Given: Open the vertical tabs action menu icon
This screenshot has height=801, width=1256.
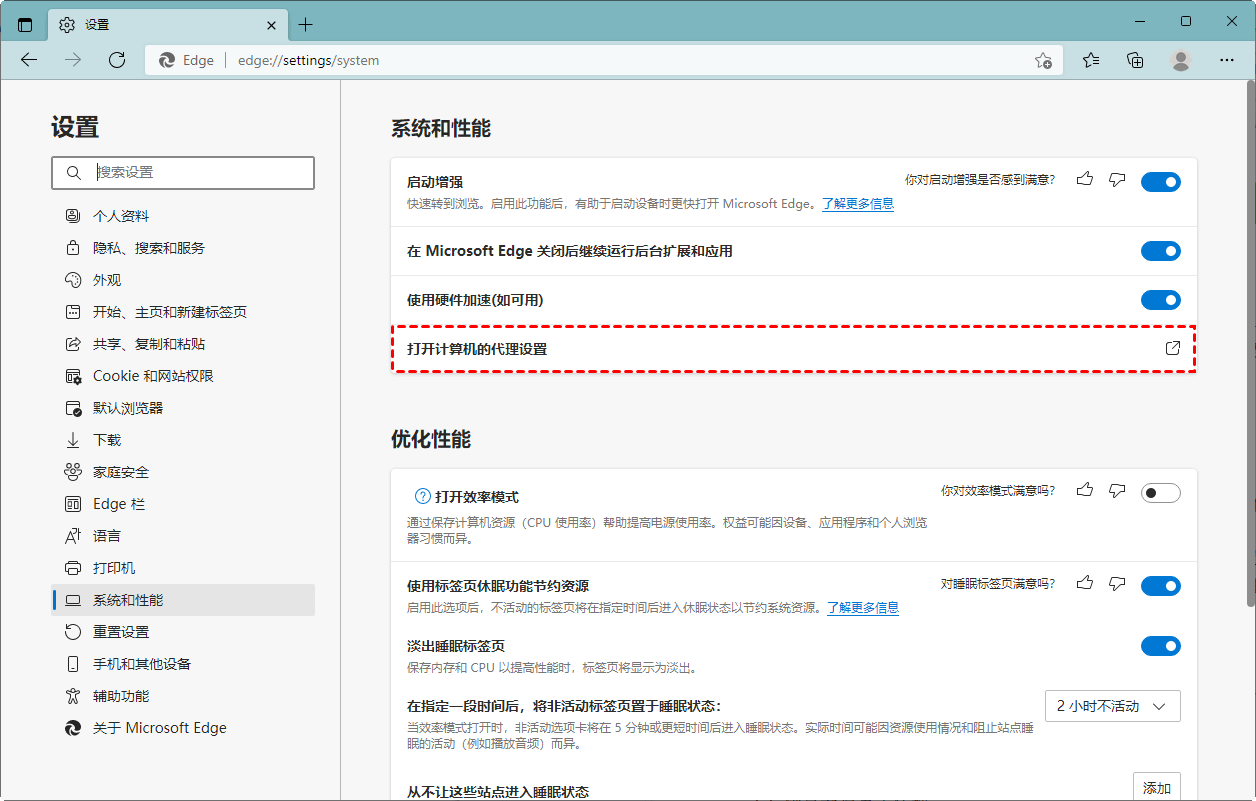Looking at the screenshot, I should 25,24.
